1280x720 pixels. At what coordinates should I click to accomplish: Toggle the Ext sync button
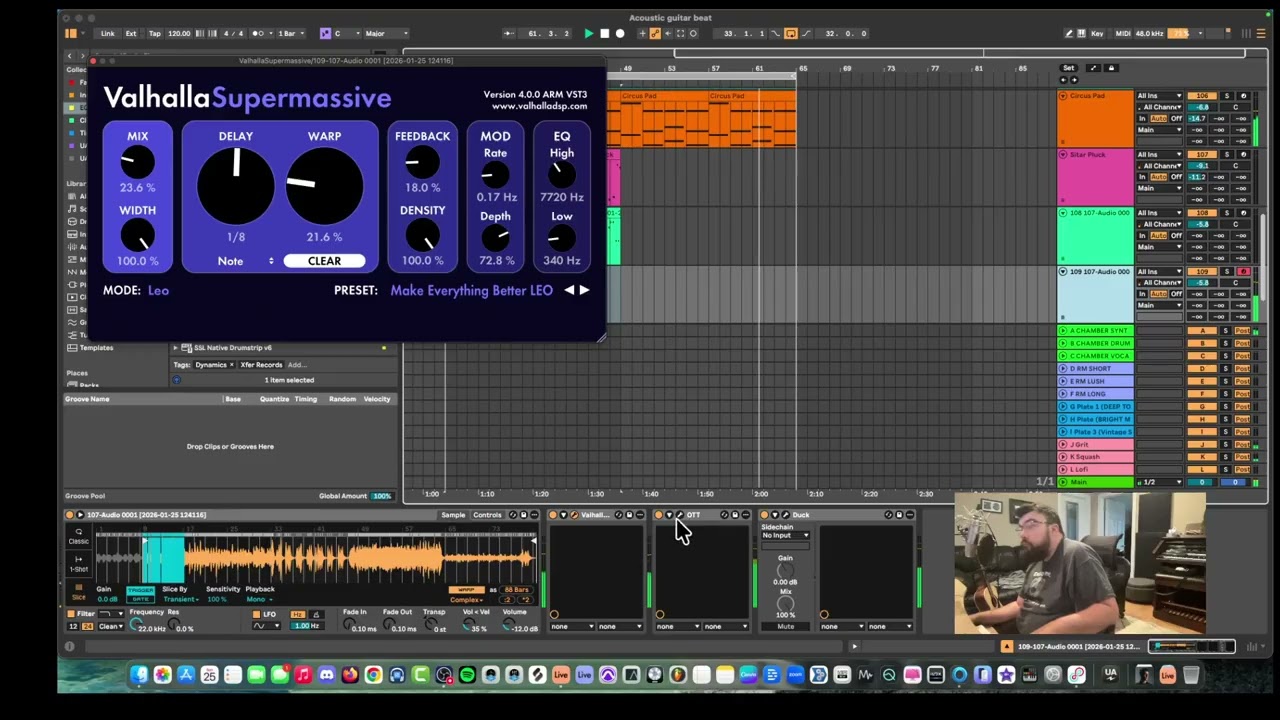[x=131, y=33]
